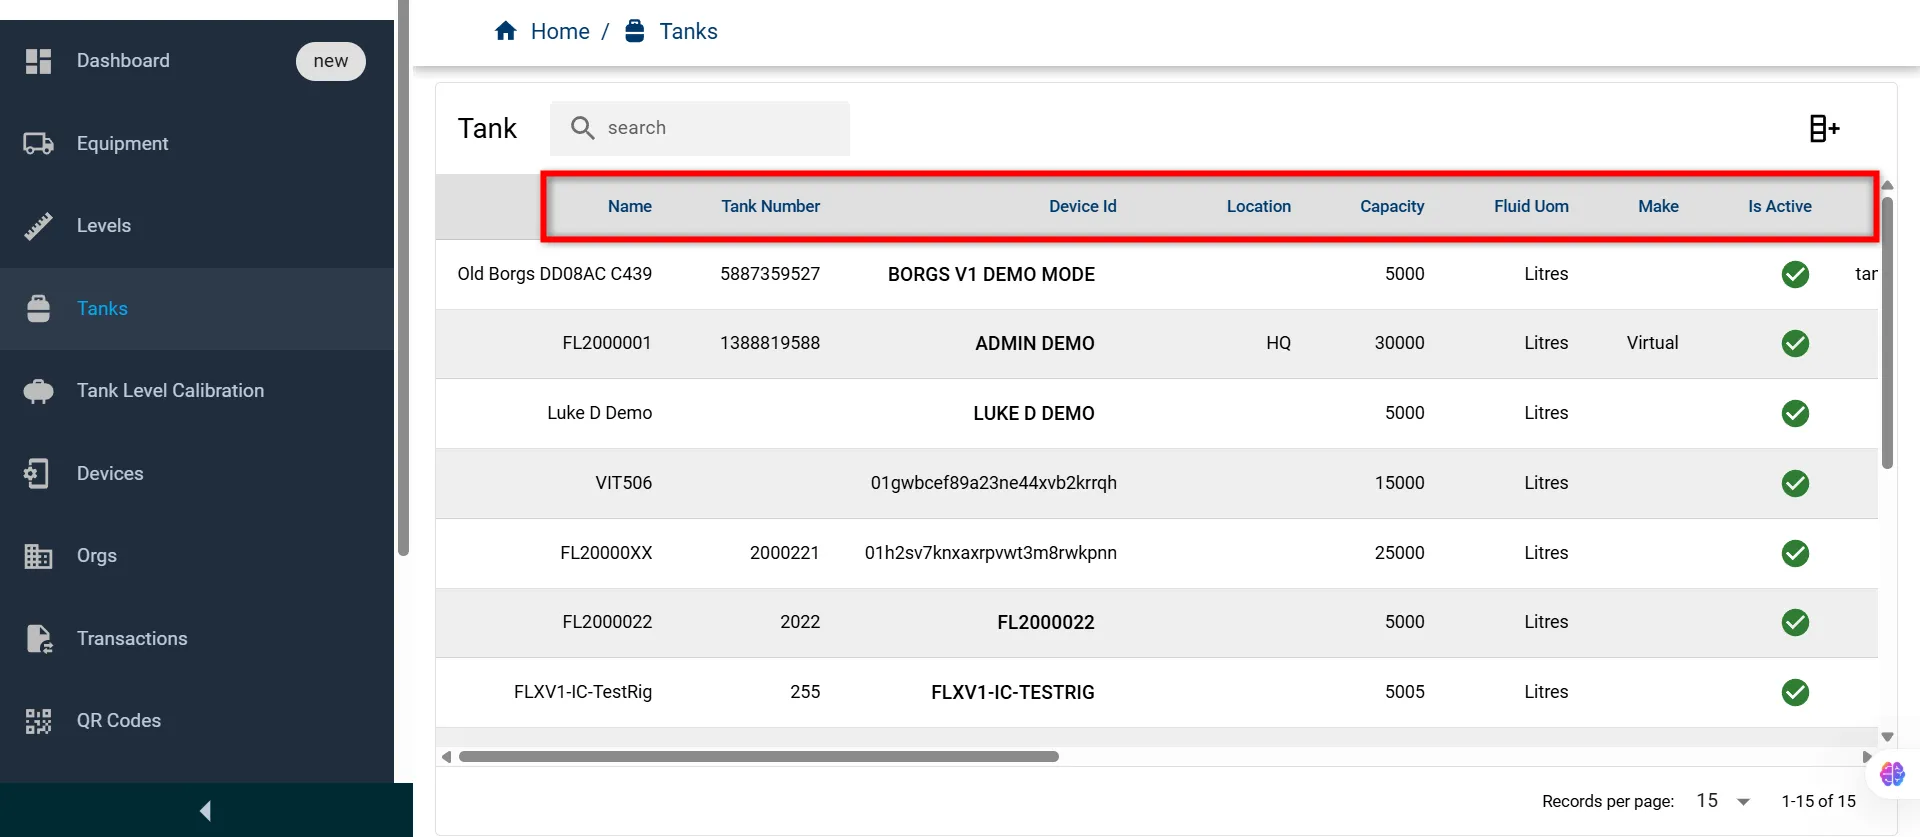Go to Home via breadcrumb link
Viewport: 1920px width, 837px height.
(x=560, y=32)
